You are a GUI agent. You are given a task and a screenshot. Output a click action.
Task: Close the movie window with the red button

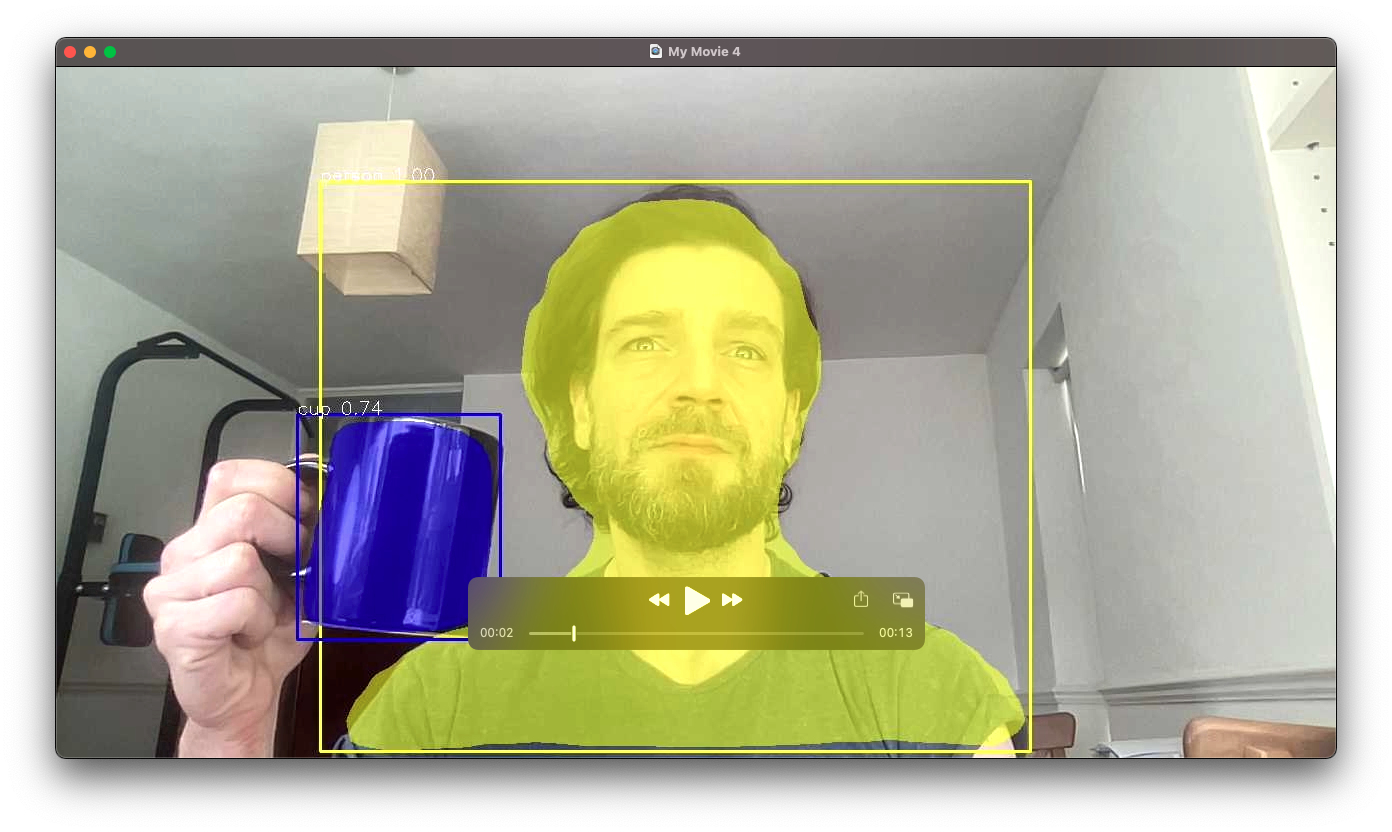(x=70, y=52)
